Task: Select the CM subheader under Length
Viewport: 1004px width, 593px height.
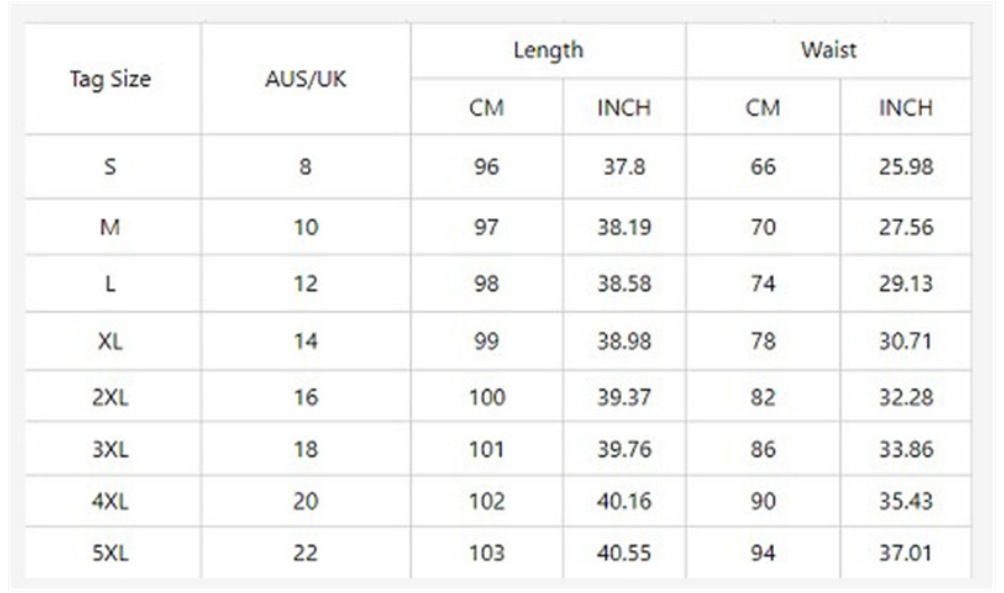Action: click(486, 108)
